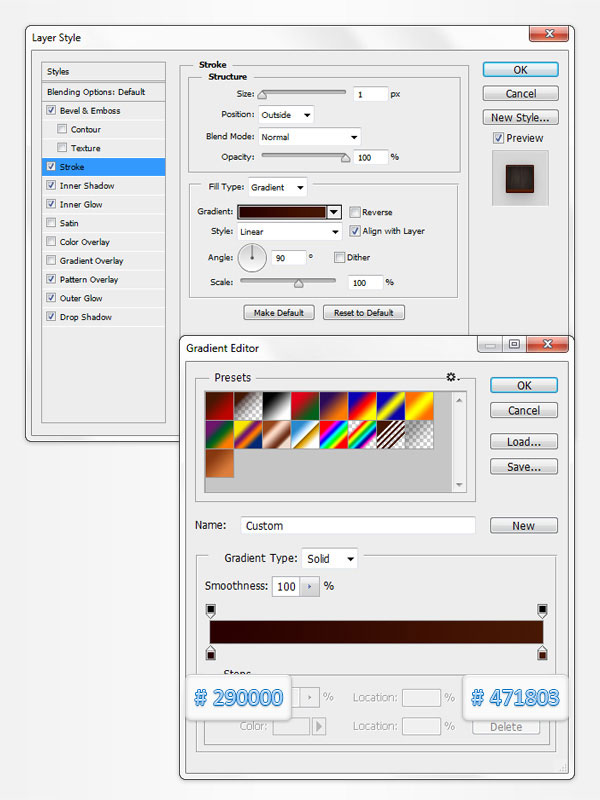Open the Gradient Type Solid dropdown
Screen dimensions: 600x800
point(330,559)
